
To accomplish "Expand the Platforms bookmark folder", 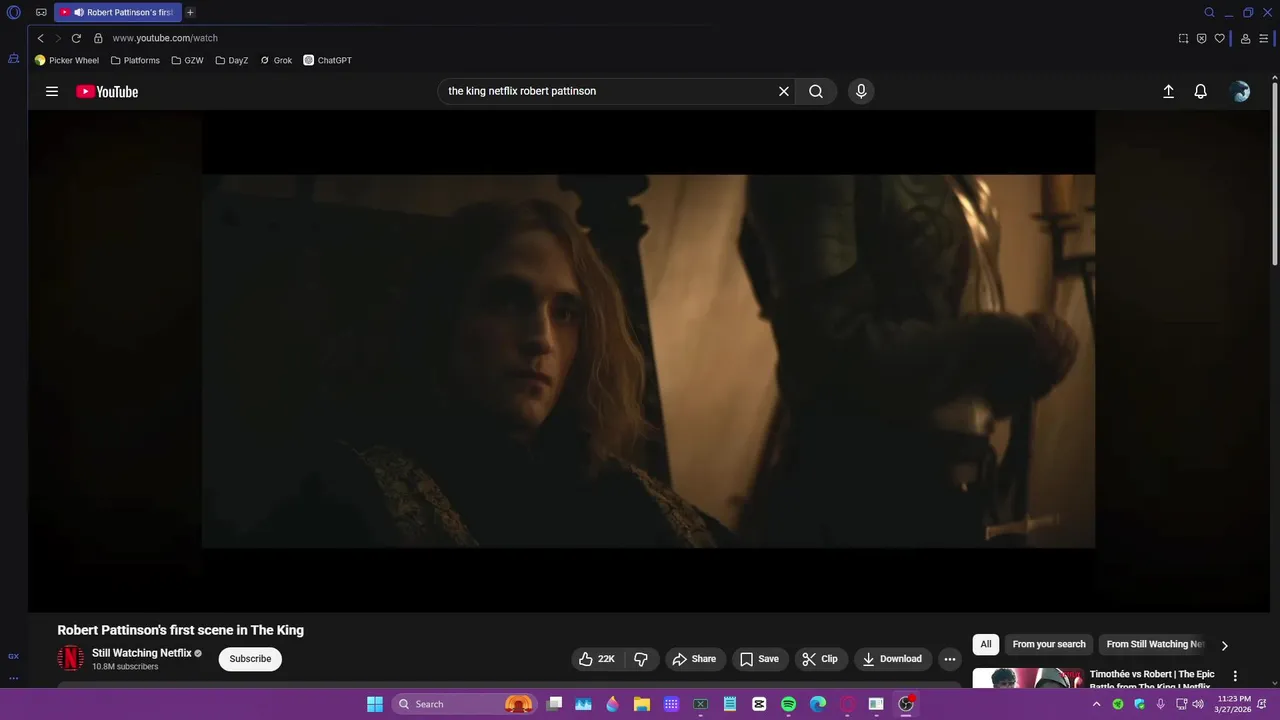I will 135,60.
